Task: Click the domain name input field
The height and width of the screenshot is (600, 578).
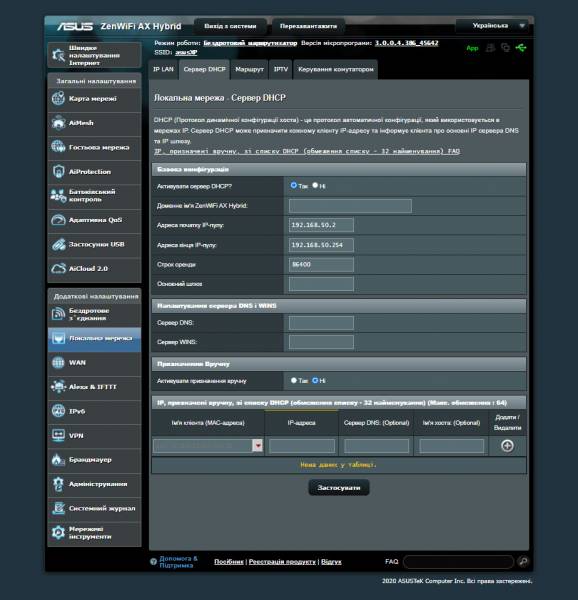Action: pos(350,206)
